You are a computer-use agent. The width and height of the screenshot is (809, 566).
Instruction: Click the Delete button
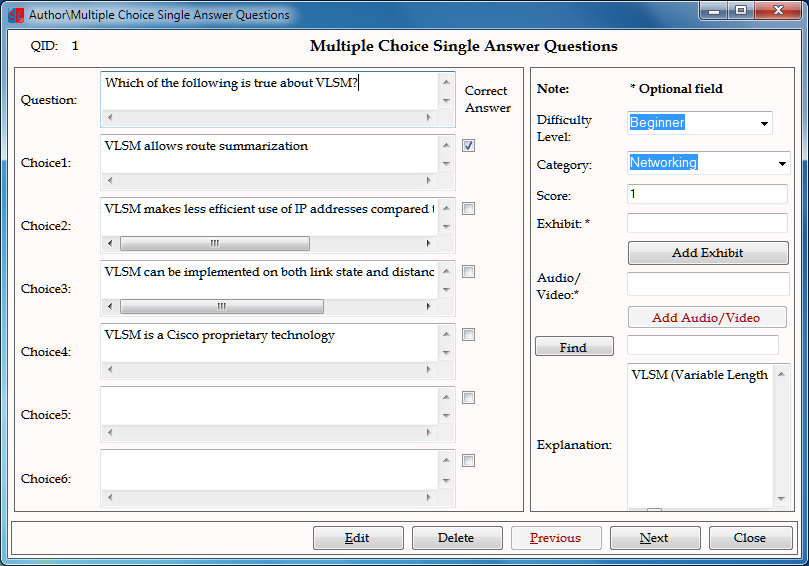[x=457, y=538]
